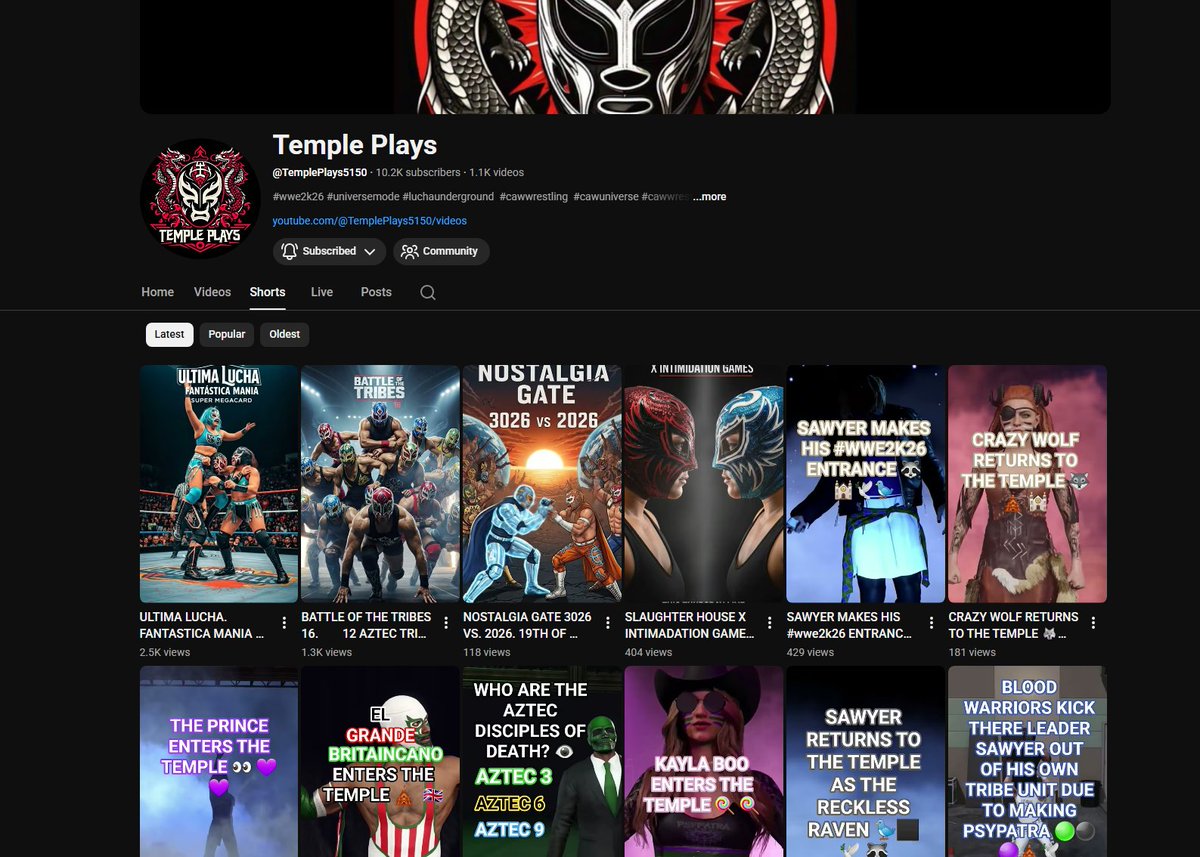Click the #luchaunderground hashtag

[x=448, y=197]
